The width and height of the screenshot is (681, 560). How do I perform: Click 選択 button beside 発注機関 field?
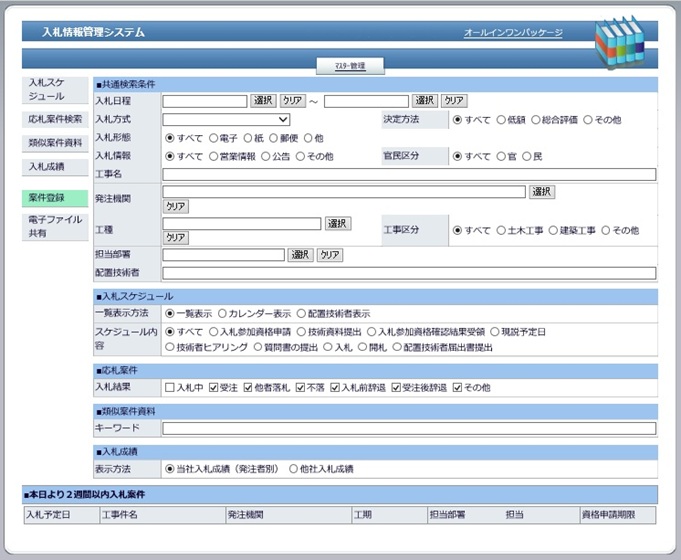(541, 192)
